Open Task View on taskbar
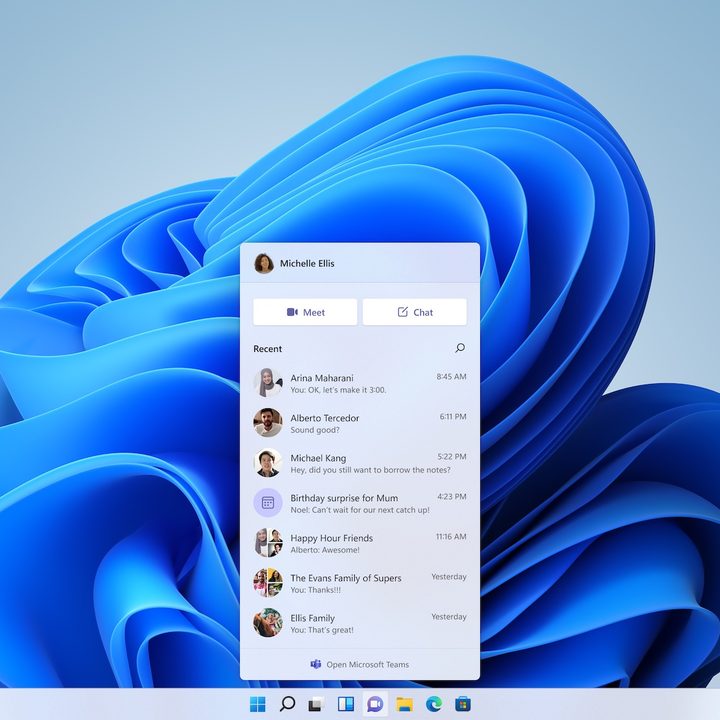Image resolution: width=720 pixels, height=720 pixels. (x=316, y=703)
